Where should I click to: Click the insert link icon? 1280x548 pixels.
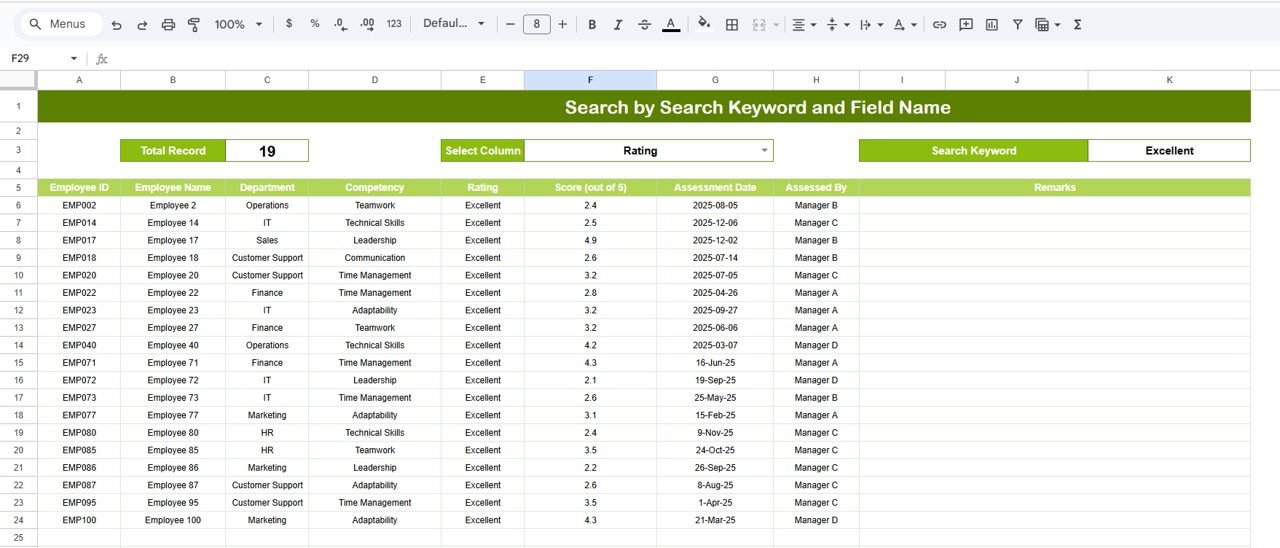coord(939,24)
